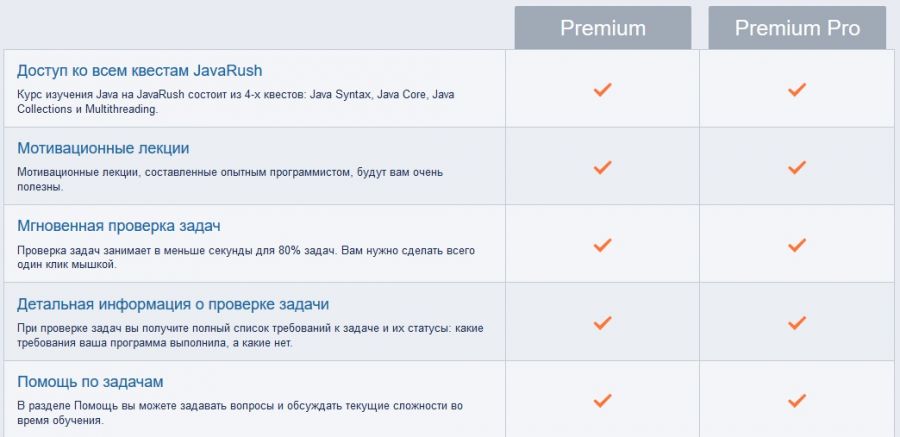Click Premium checkmark for JavaRush quests access

click(602, 90)
